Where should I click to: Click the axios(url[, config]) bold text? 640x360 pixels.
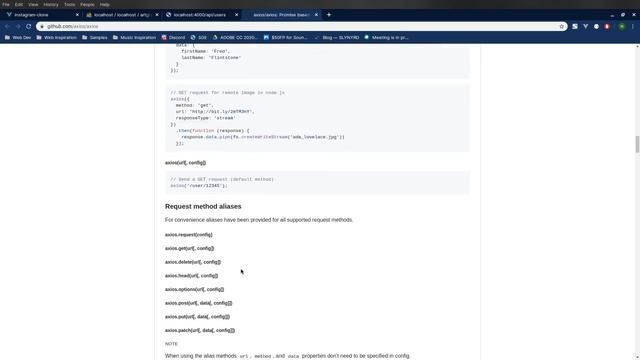[185, 162]
